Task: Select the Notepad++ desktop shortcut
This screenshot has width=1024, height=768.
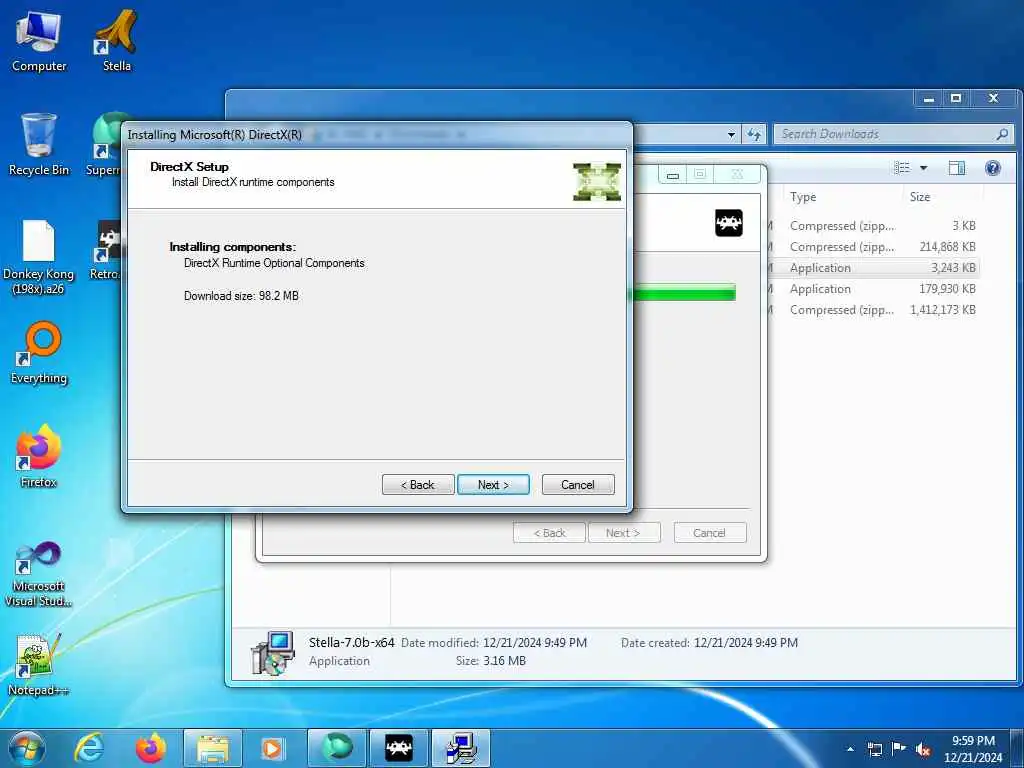Action: [x=39, y=665]
